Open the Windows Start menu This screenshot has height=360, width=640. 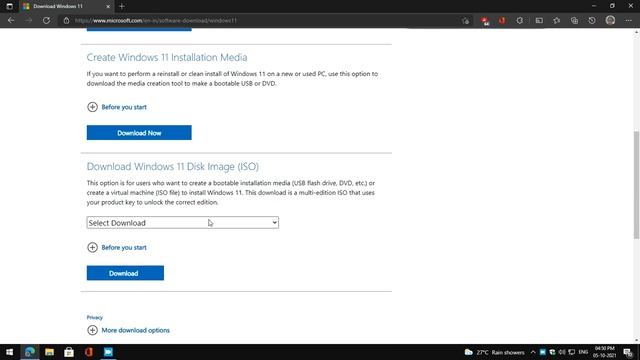click(x=9, y=352)
